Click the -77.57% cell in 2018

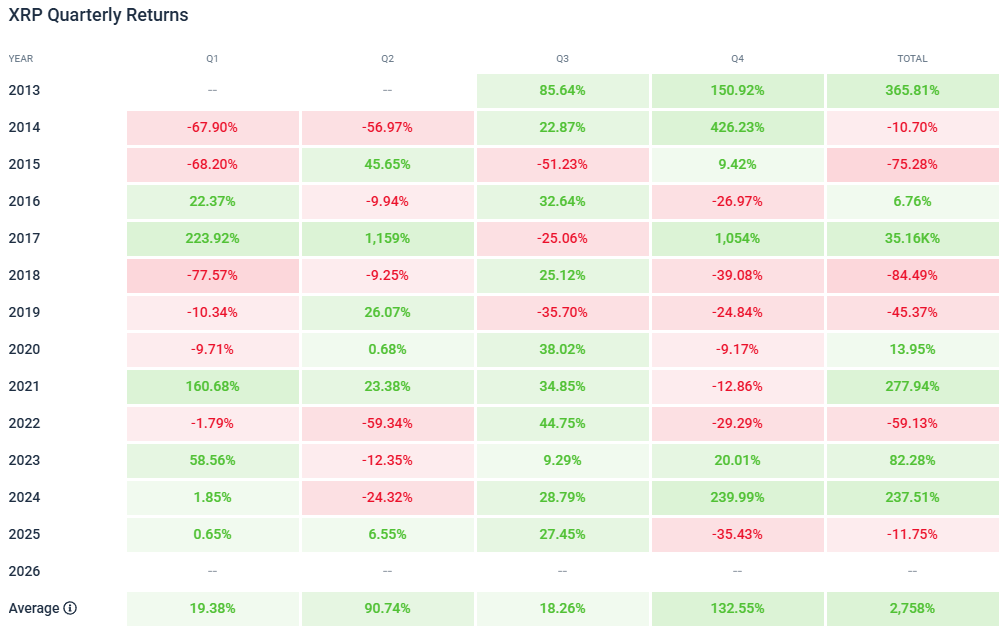point(212,275)
